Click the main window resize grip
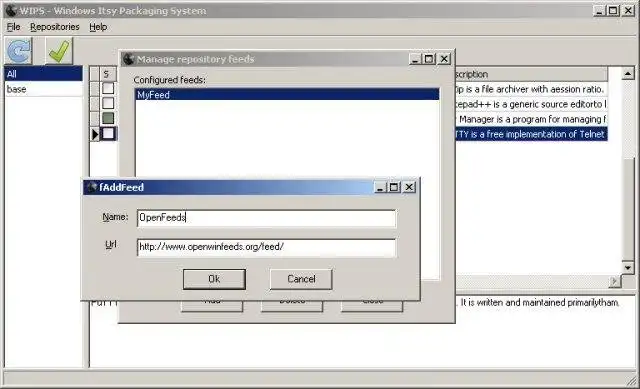Viewport: 640px width, 389px height. (631, 381)
